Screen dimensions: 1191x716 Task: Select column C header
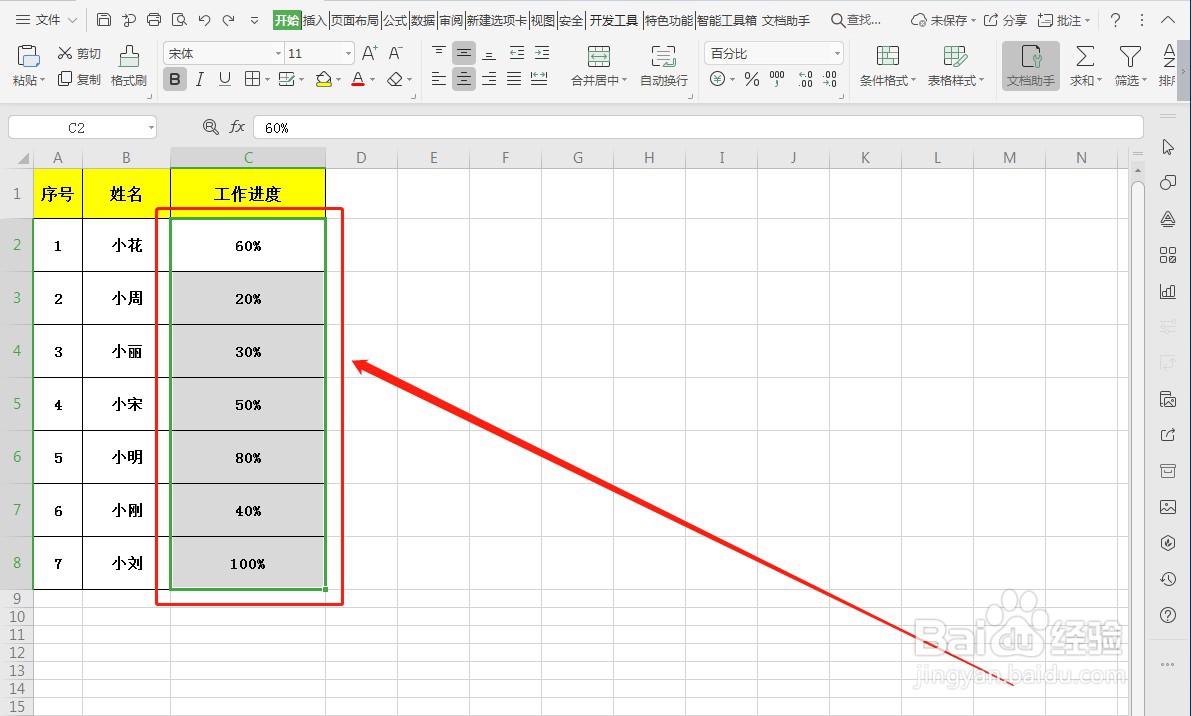pos(248,158)
